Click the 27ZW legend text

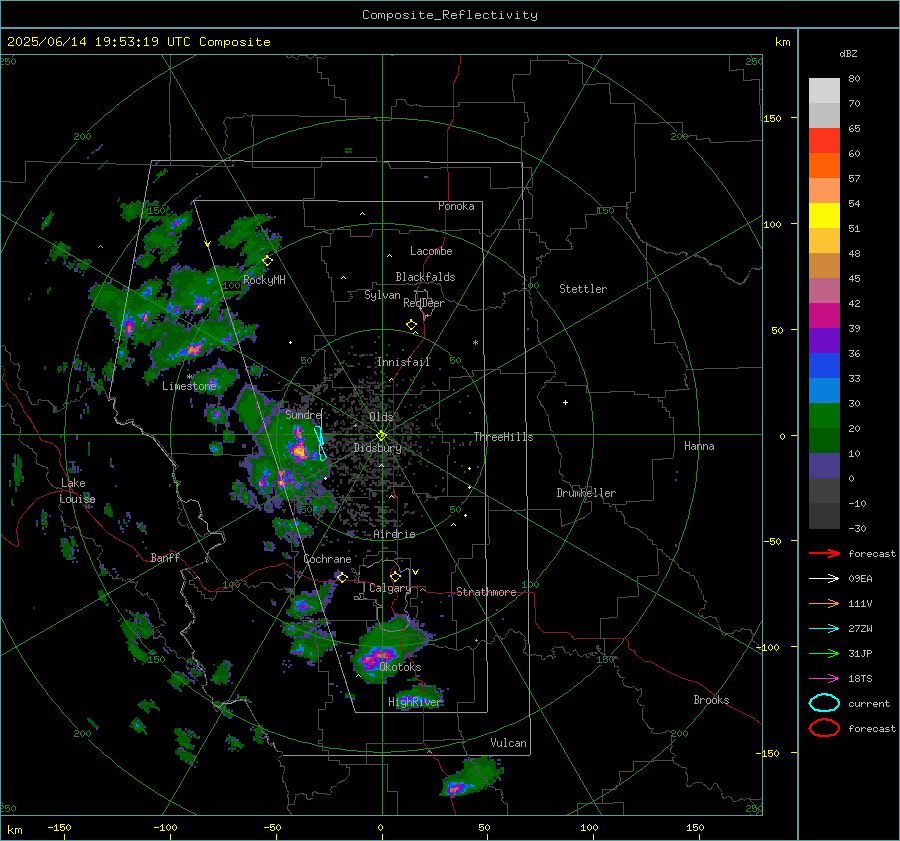coord(860,629)
